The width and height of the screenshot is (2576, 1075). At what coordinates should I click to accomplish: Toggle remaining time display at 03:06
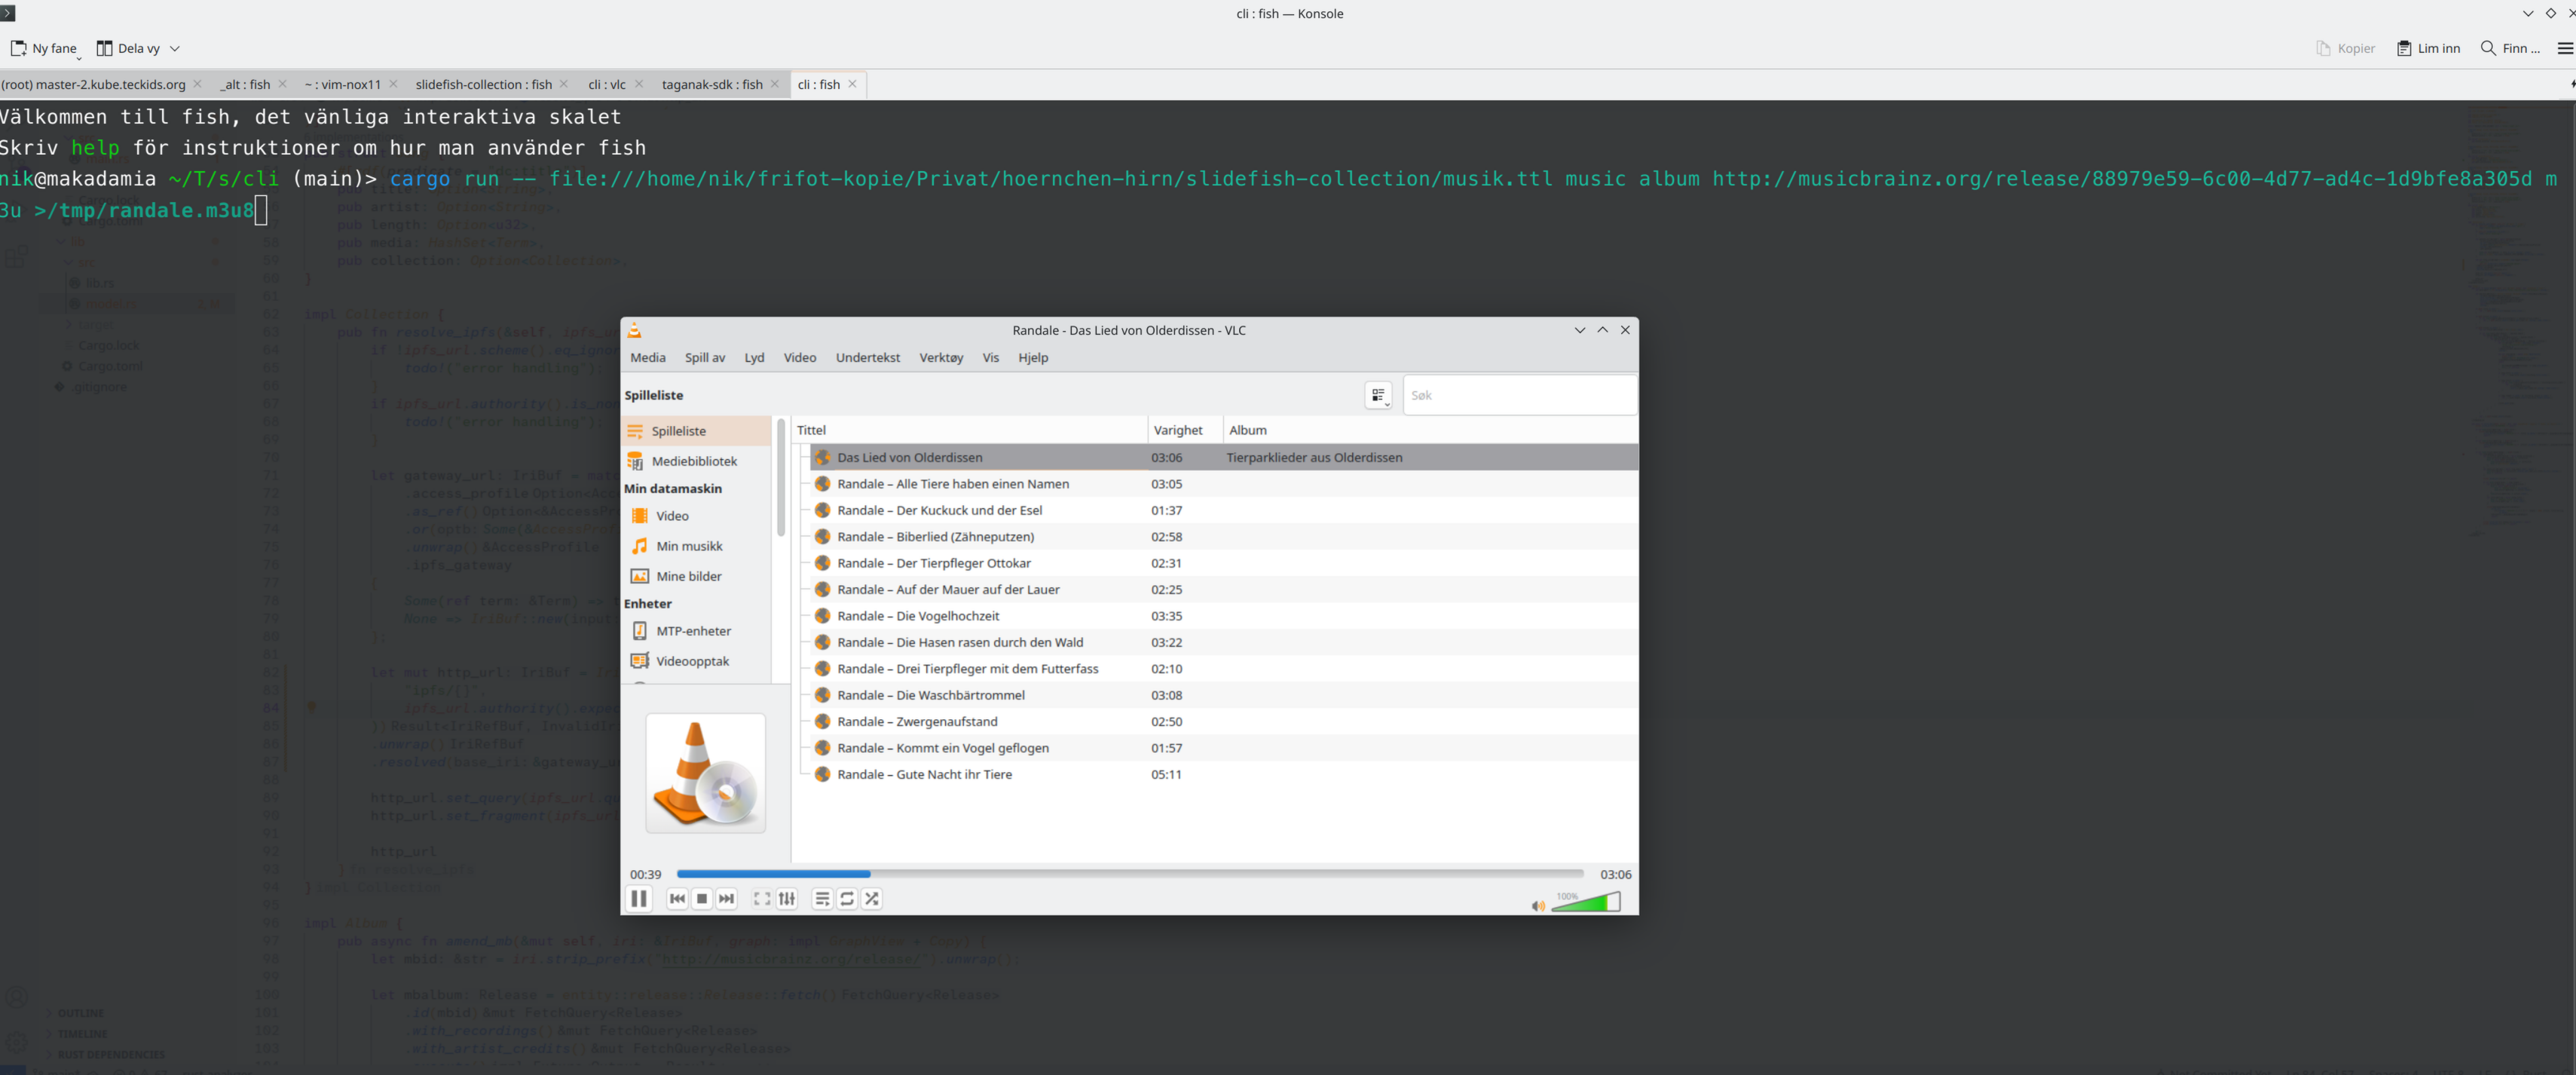[x=1615, y=874]
